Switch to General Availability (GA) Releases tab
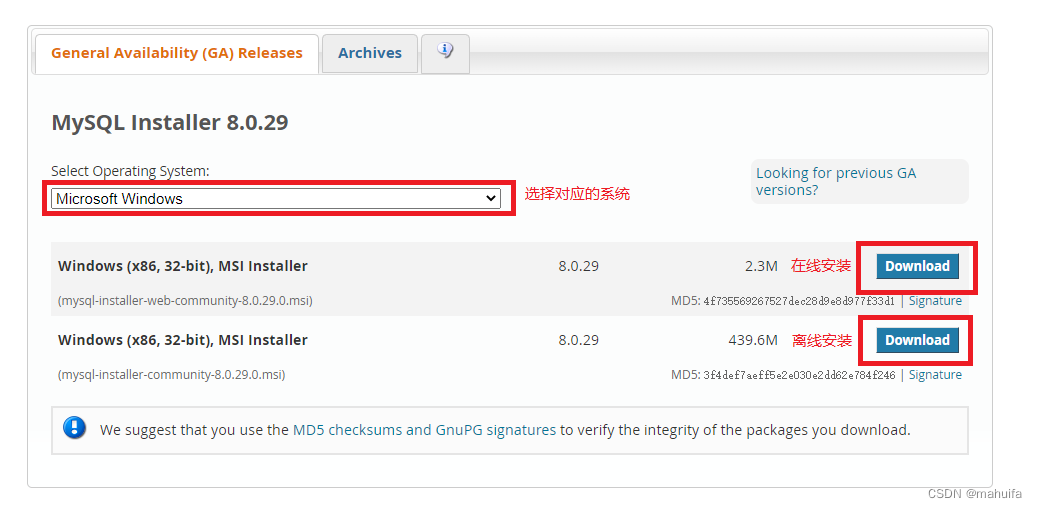 (177, 53)
